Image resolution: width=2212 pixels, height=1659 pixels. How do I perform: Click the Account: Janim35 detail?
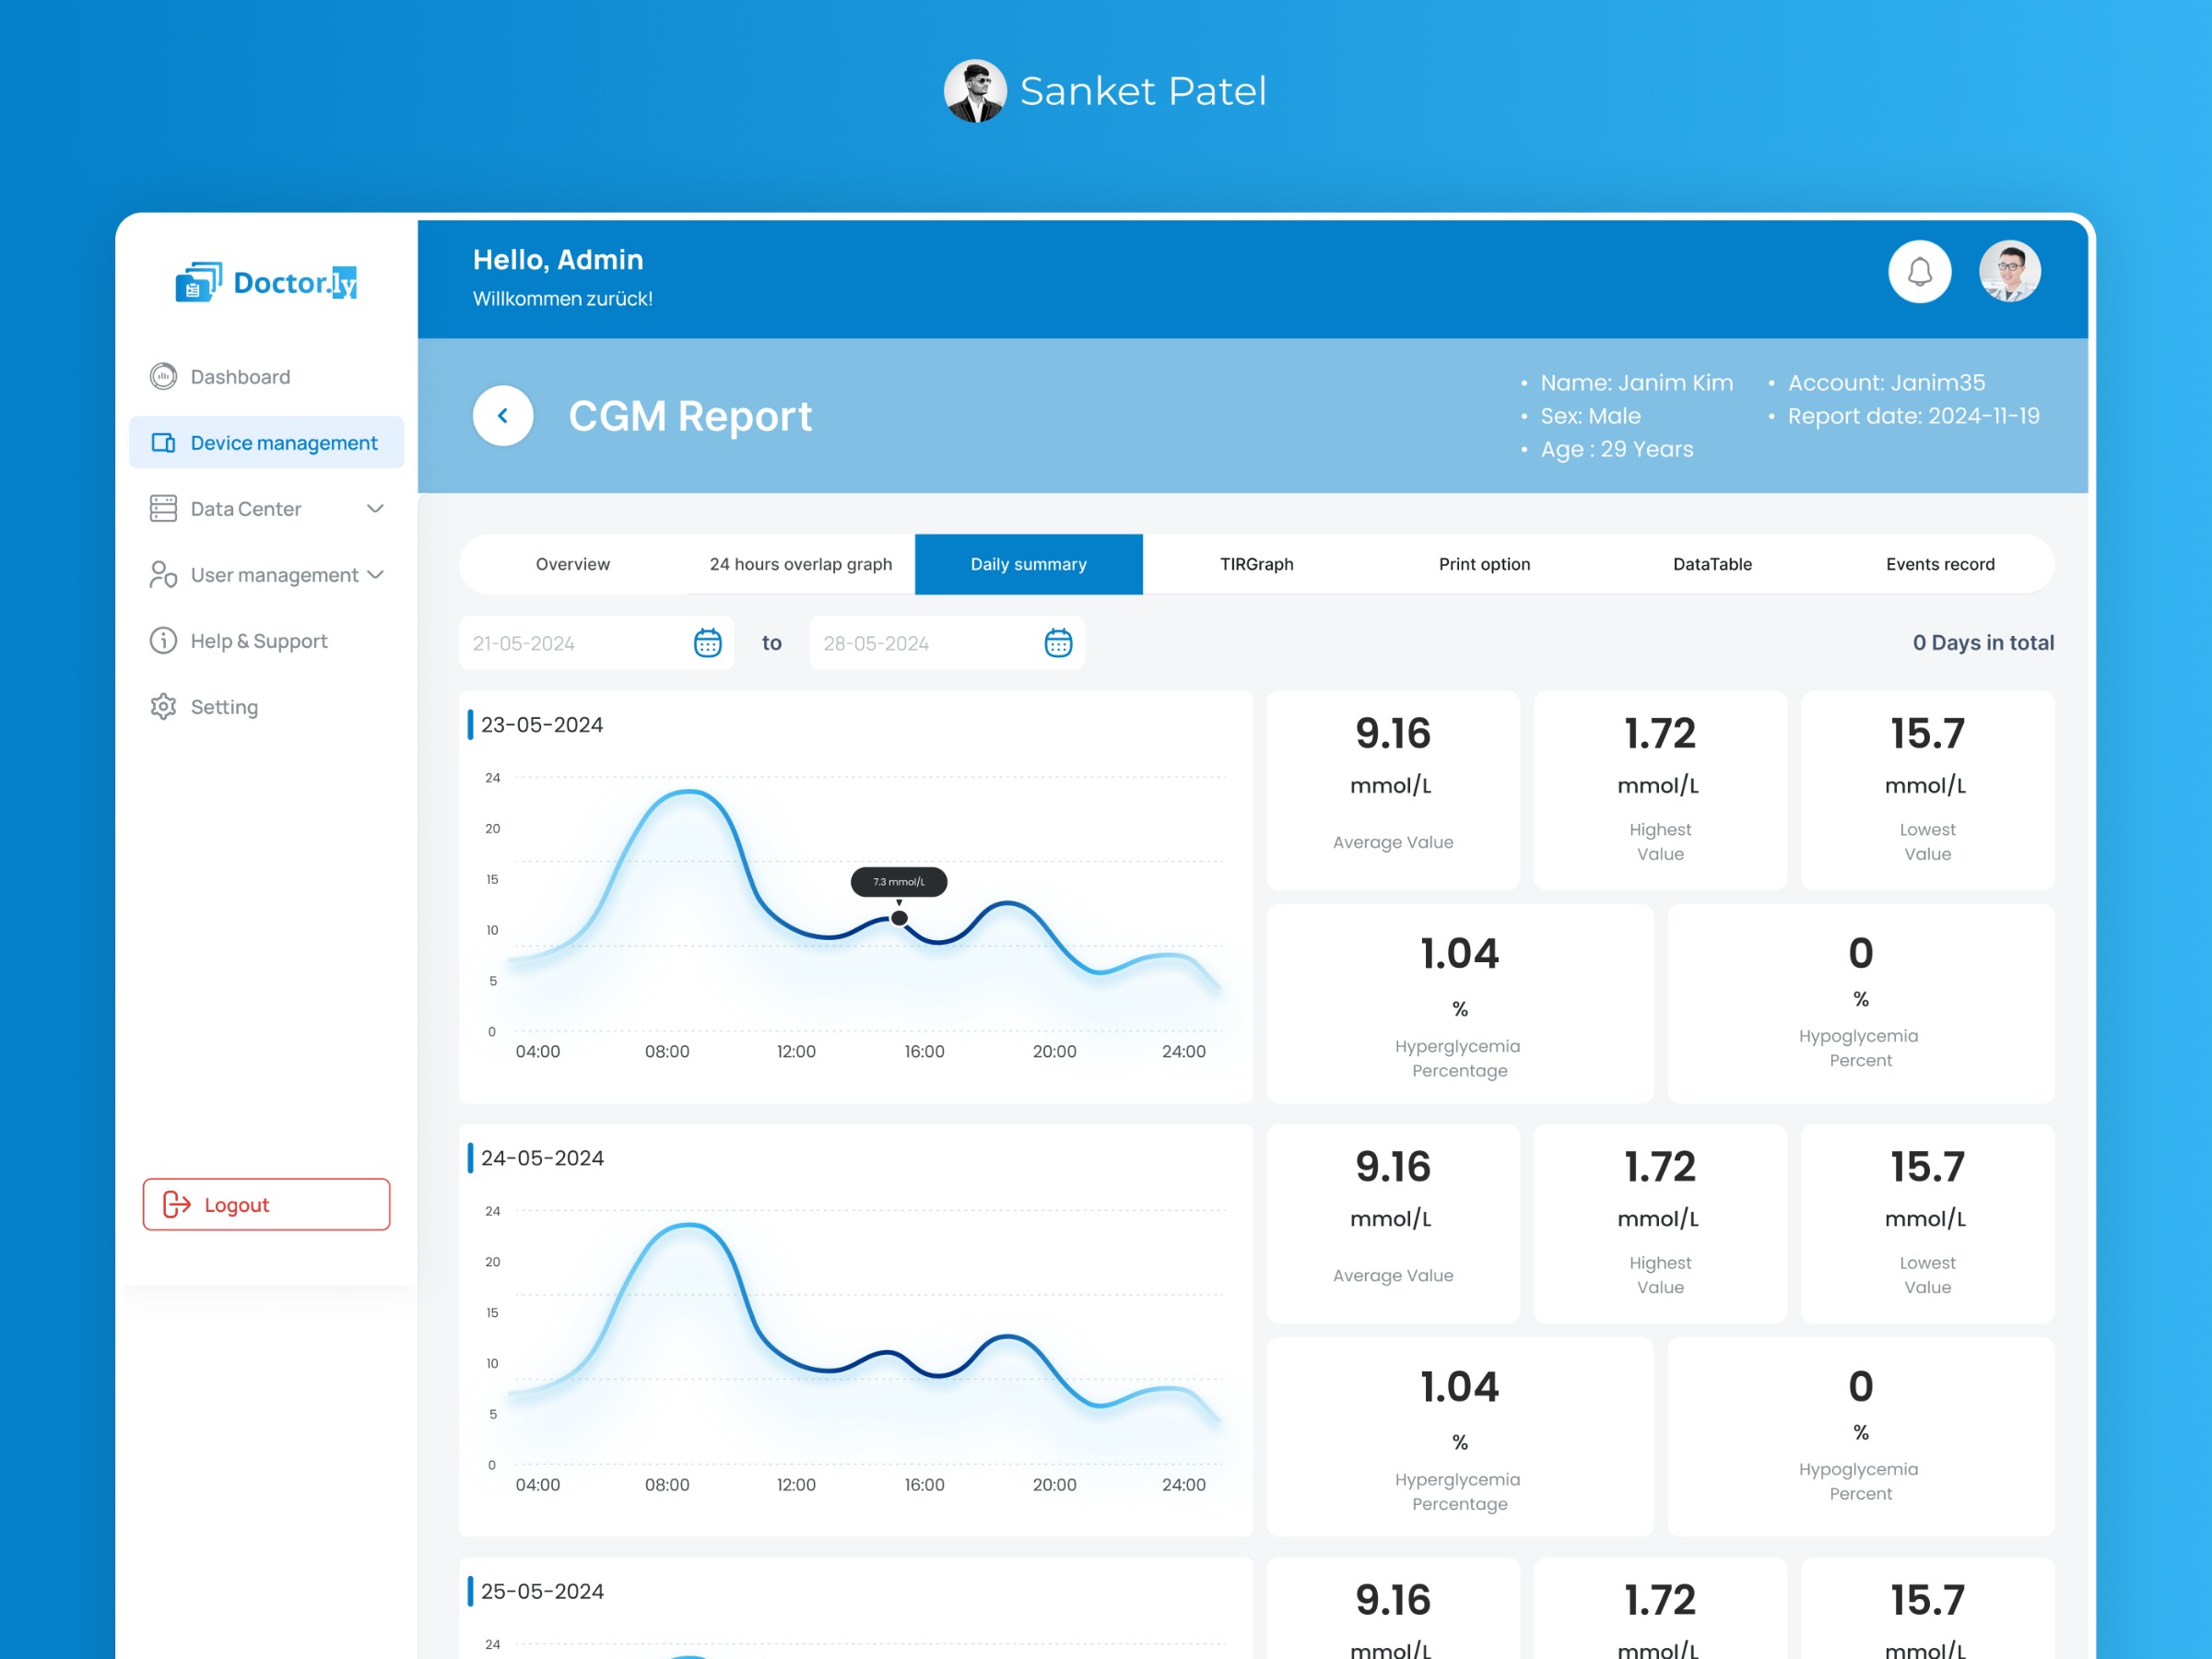(1886, 382)
